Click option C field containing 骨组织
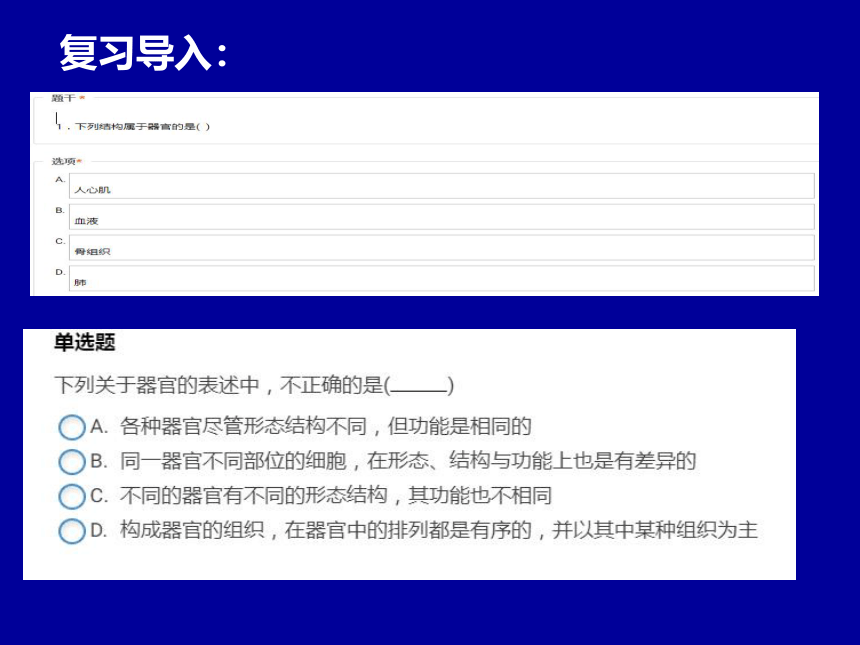 442,247
